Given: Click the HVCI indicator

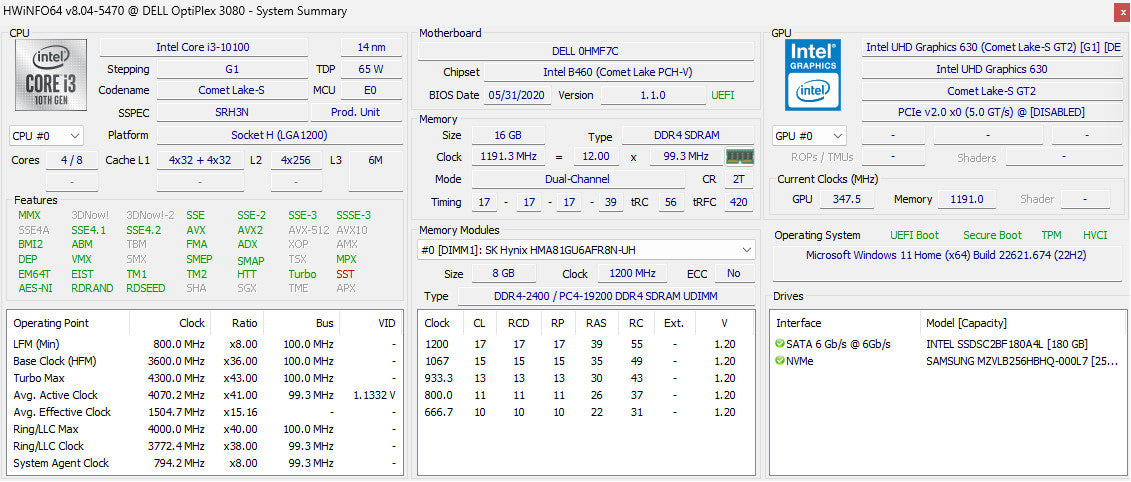Looking at the screenshot, I should [x=1095, y=235].
